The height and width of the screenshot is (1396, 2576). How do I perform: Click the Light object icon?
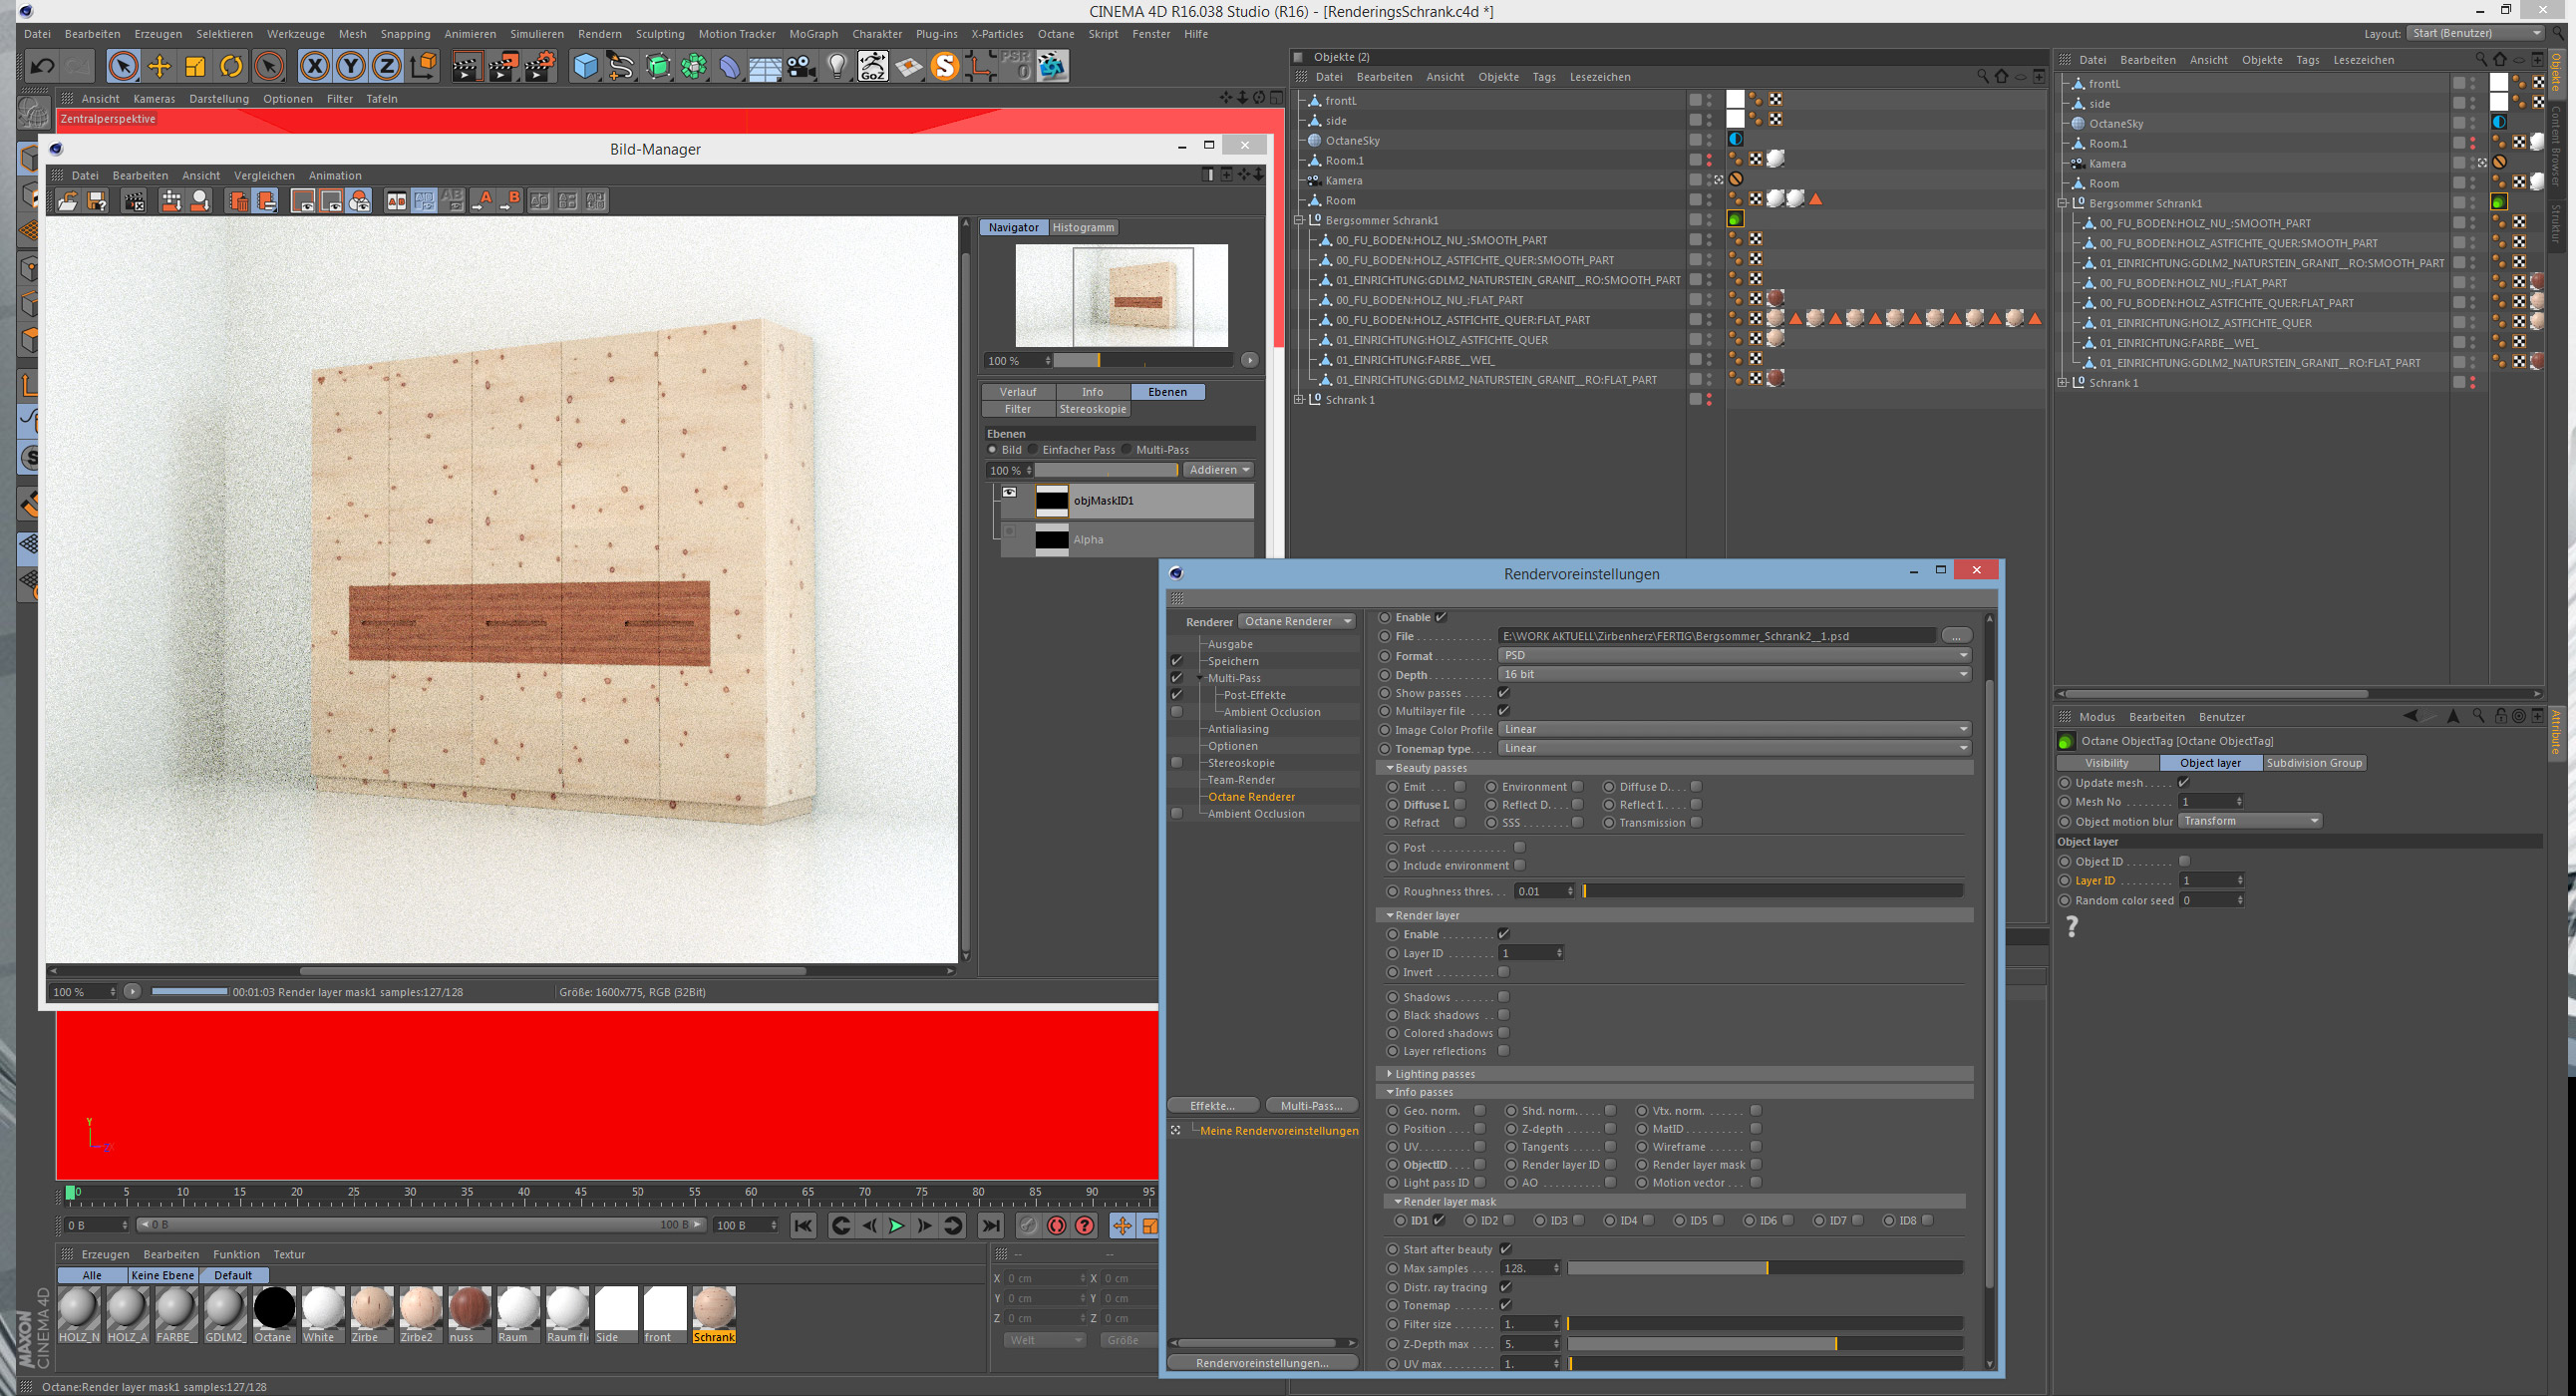coord(837,67)
